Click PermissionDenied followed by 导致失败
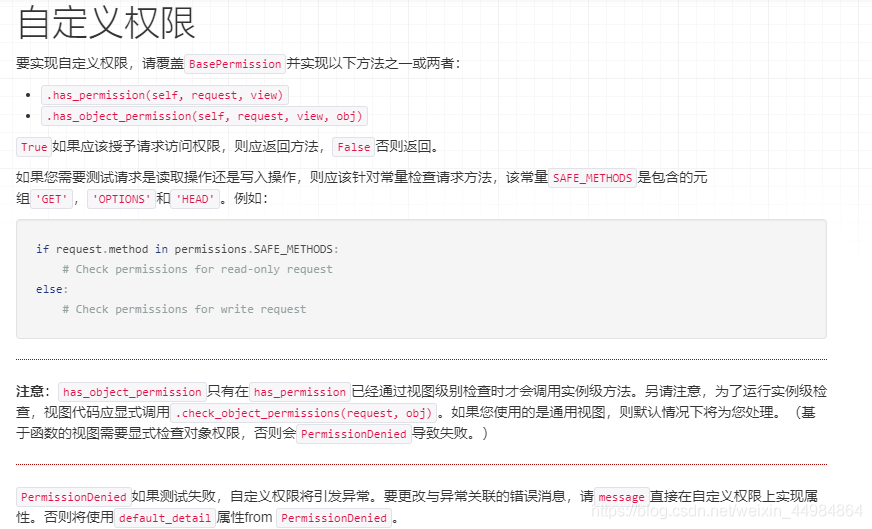Screen dimensions: 872x529 point(354,434)
